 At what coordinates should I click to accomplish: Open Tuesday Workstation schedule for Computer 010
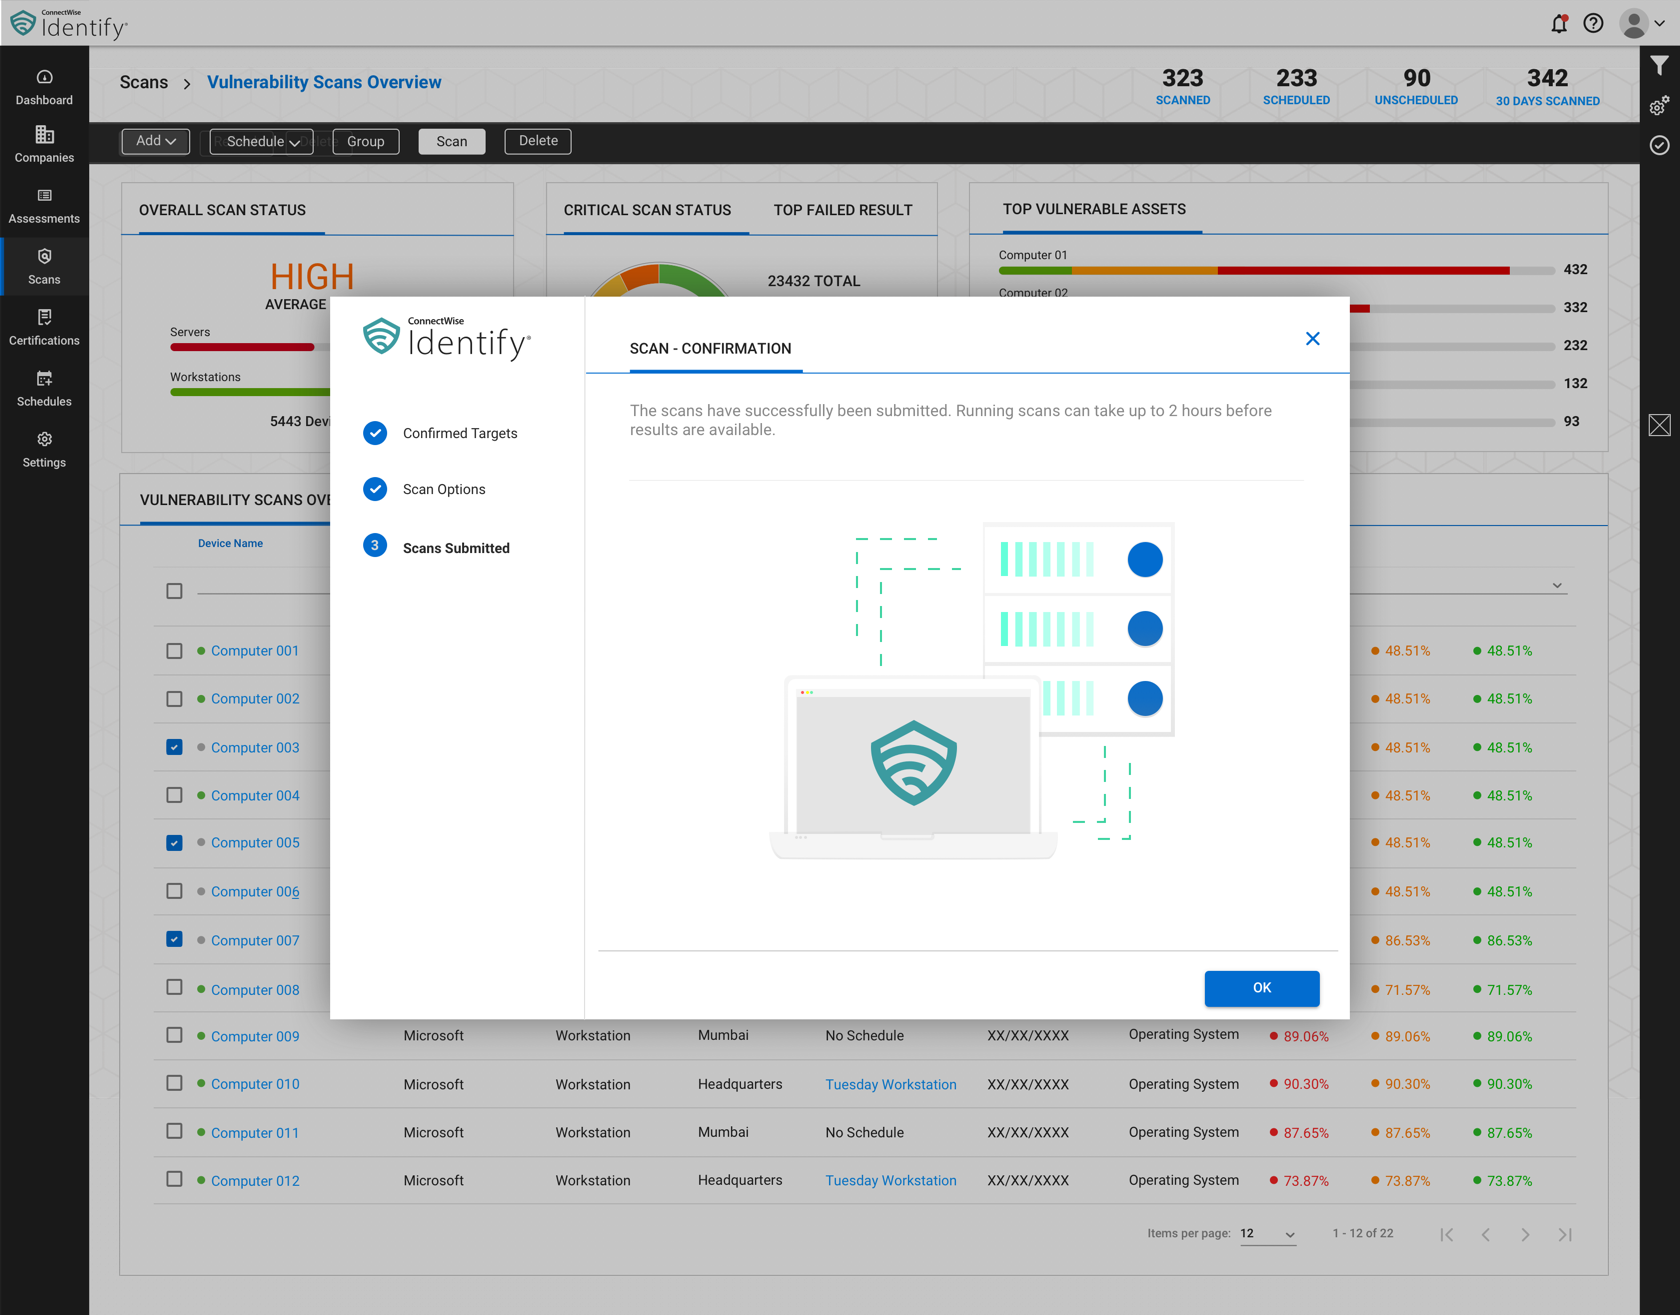tap(891, 1084)
